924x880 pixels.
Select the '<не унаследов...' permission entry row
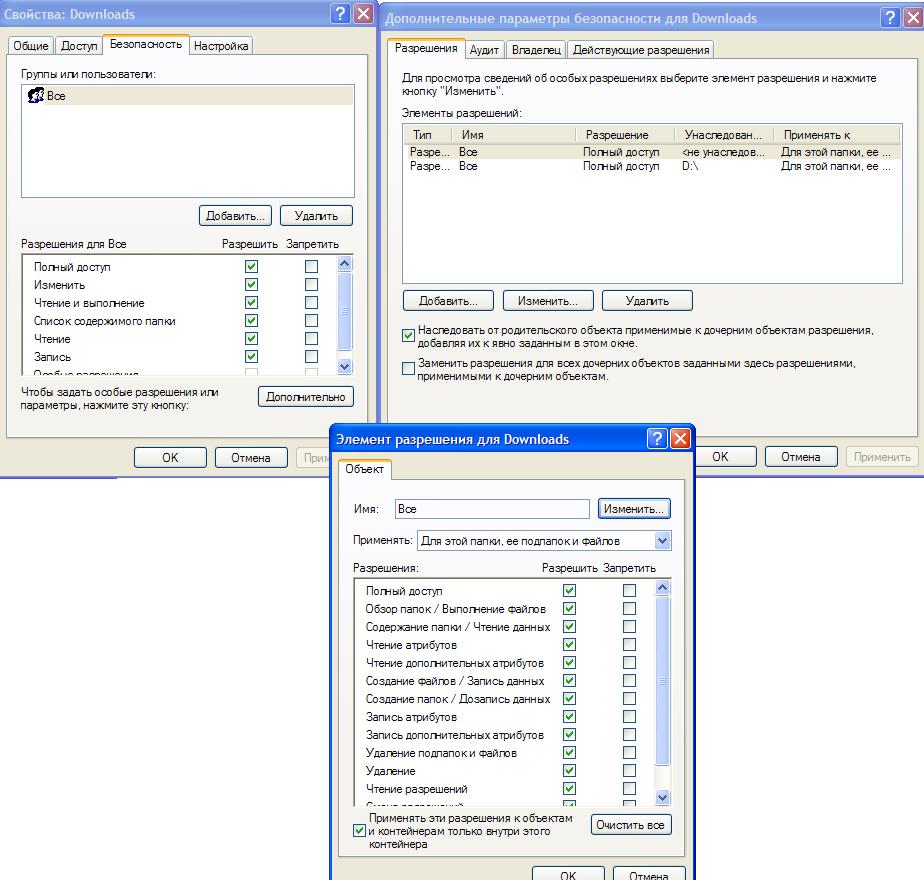pos(652,151)
